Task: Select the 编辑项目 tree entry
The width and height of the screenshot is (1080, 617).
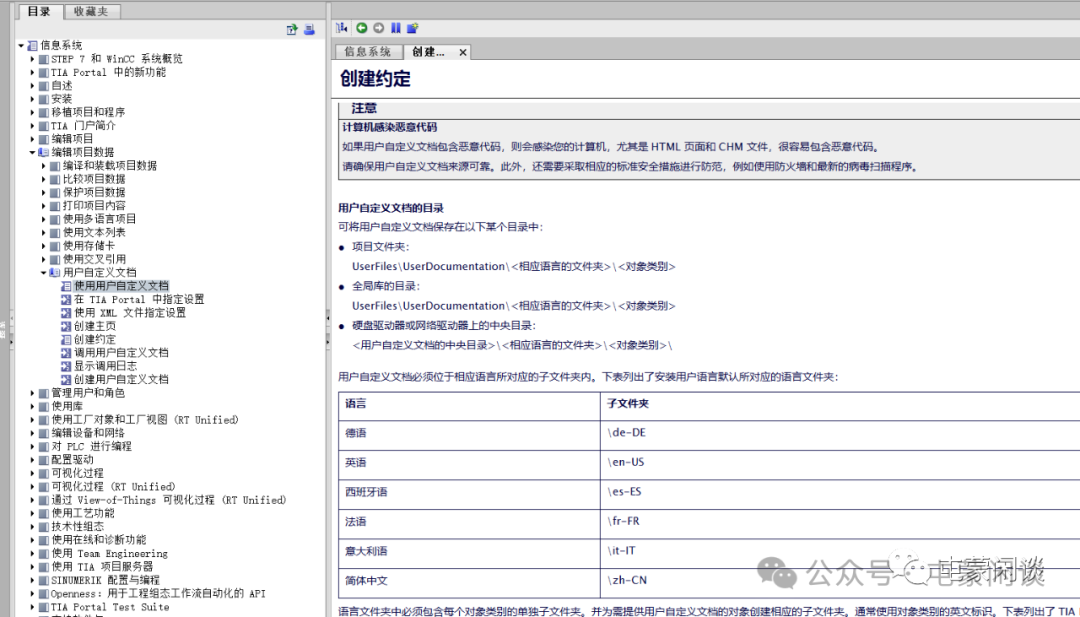Action: pos(72,139)
